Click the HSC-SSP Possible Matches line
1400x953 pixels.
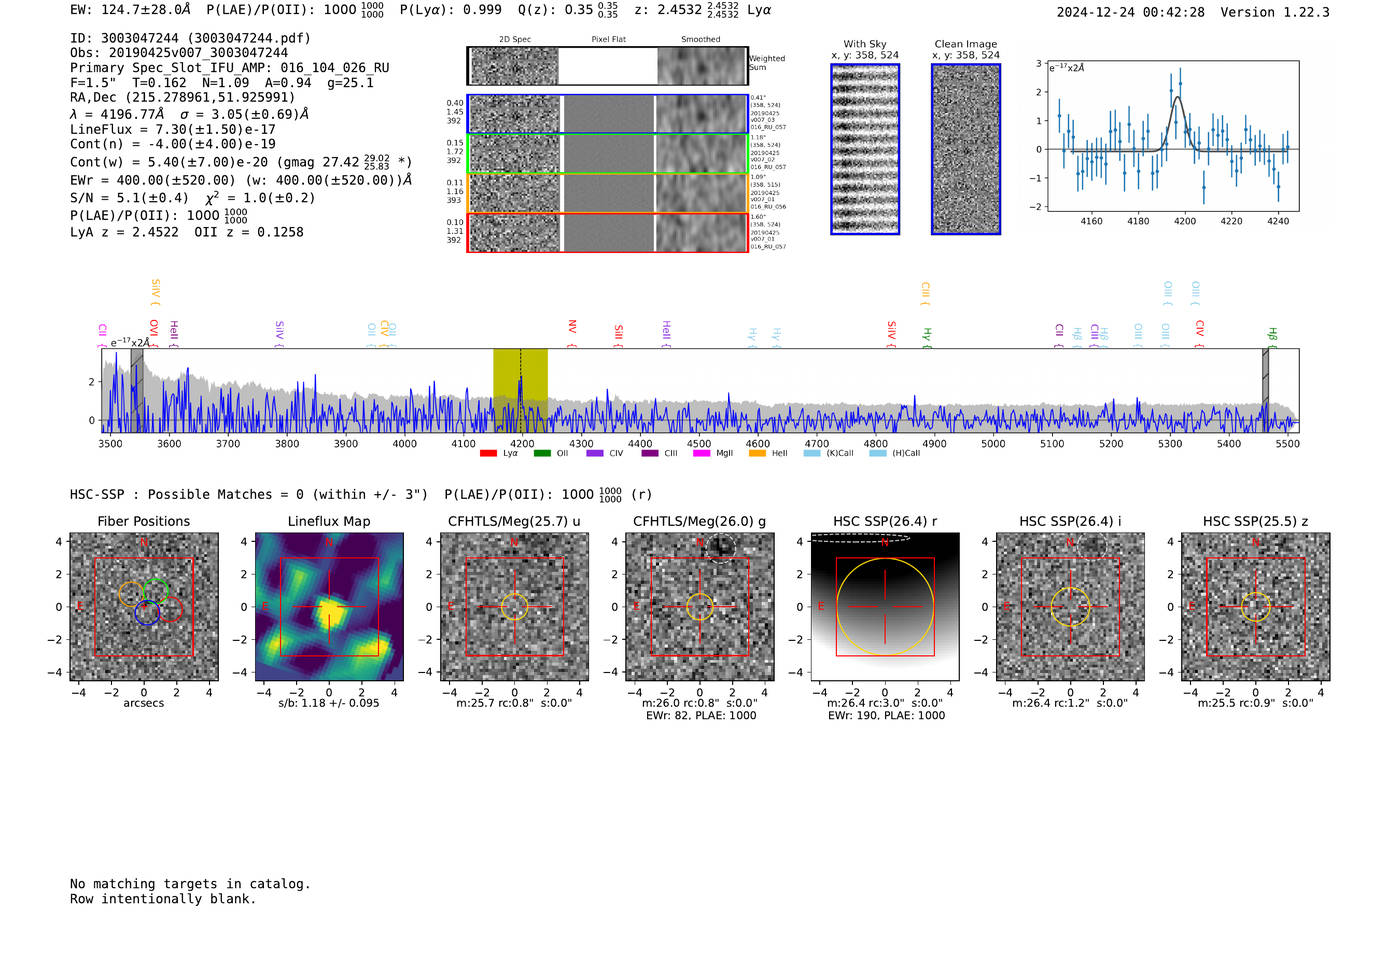[x=361, y=494]
